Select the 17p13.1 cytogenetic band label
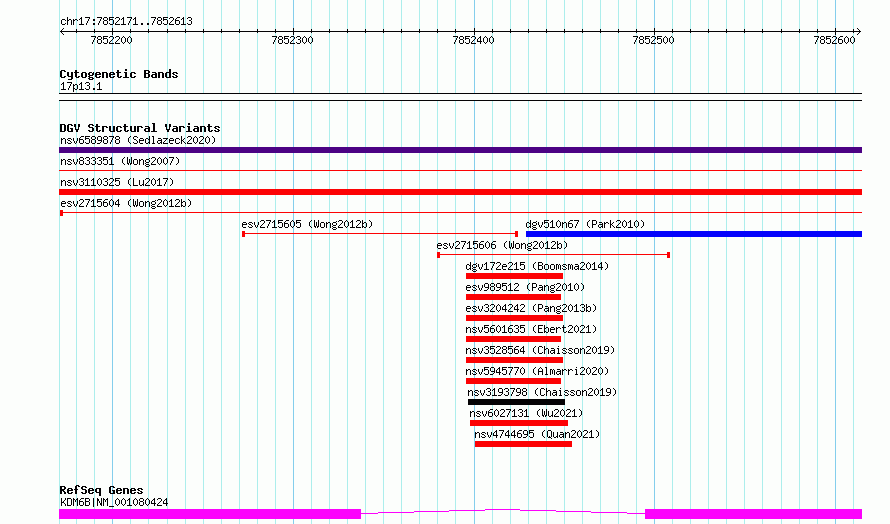890x524 pixels. click(x=81, y=86)
